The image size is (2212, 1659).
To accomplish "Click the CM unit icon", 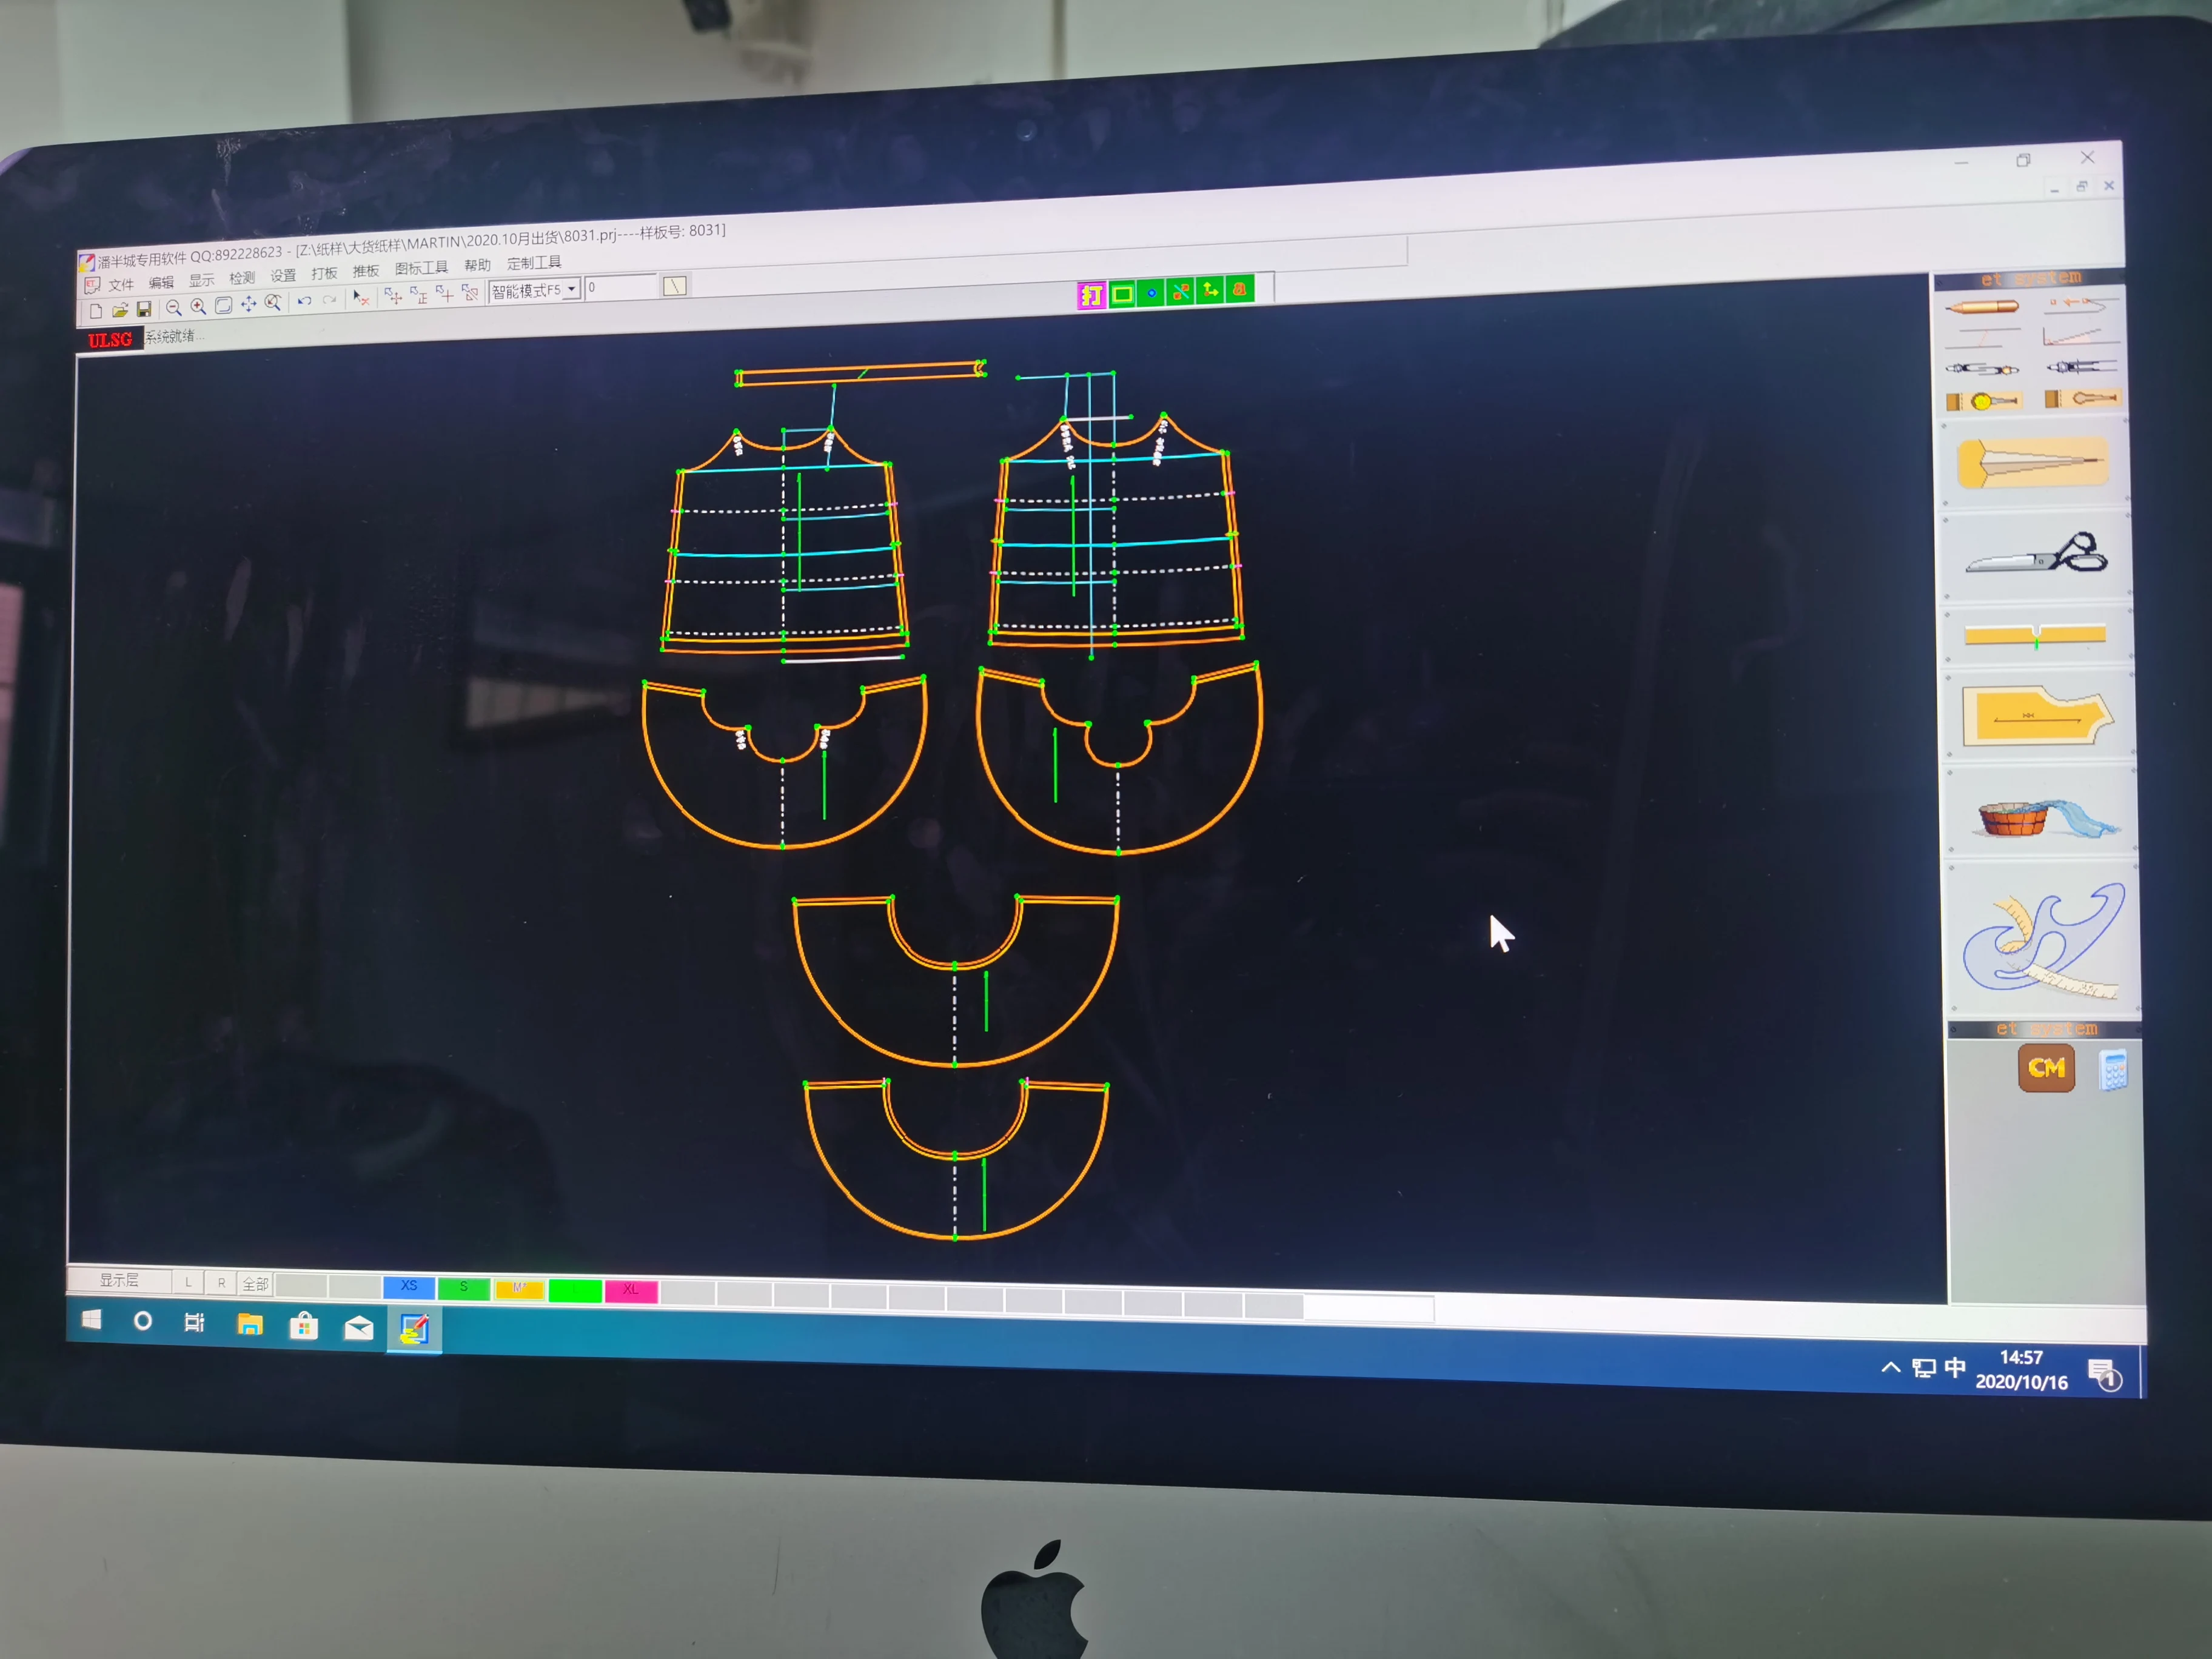I will coord(2046,1068).
